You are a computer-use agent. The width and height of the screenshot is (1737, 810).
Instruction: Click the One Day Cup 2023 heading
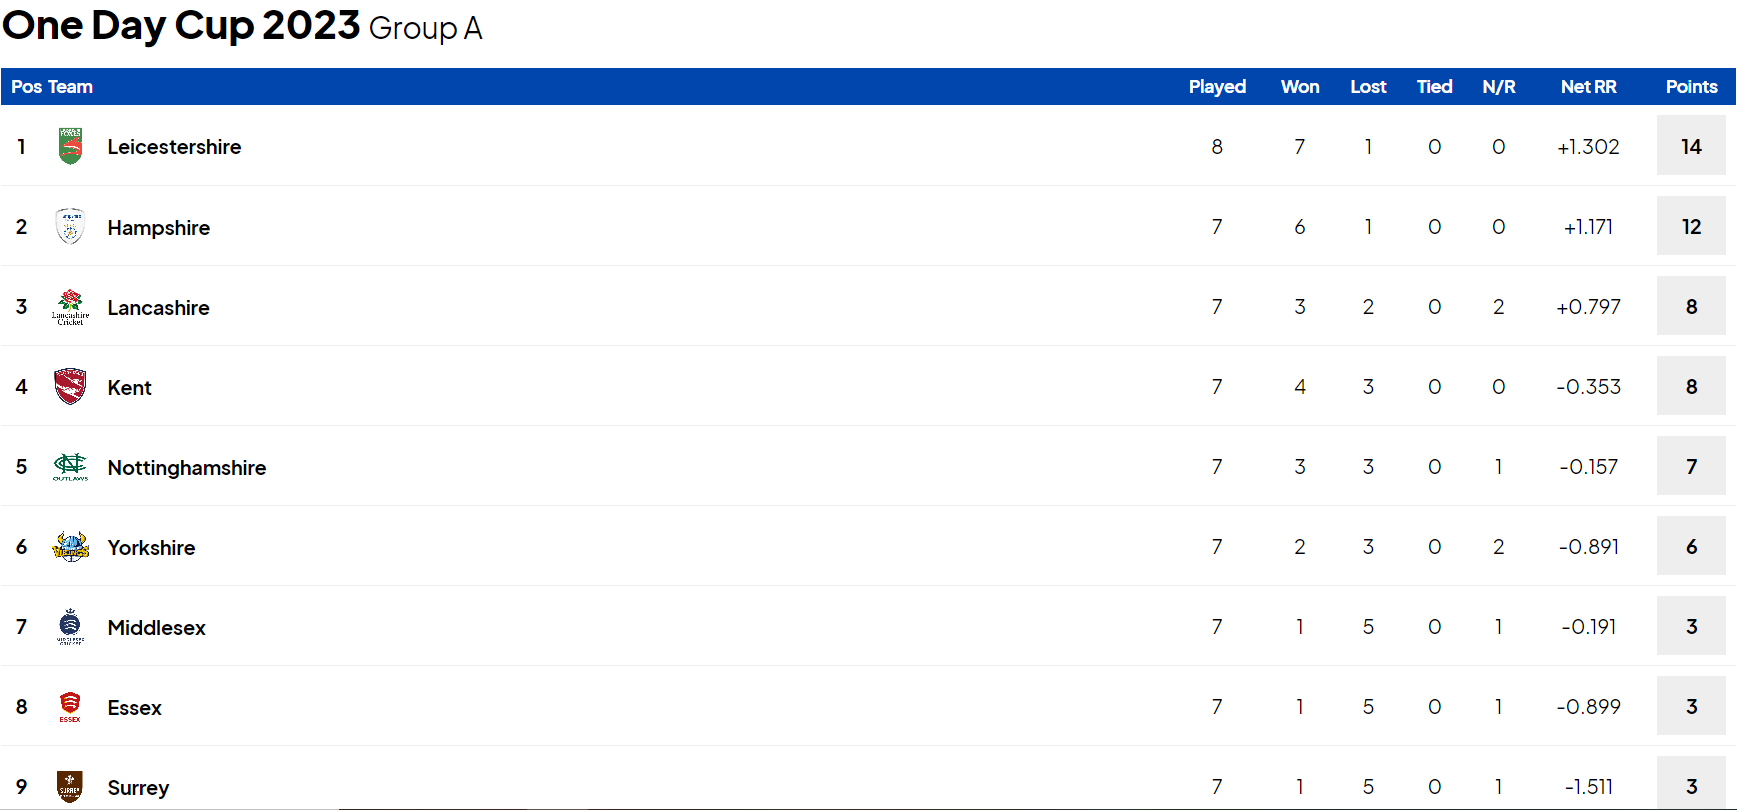[181, 26]
